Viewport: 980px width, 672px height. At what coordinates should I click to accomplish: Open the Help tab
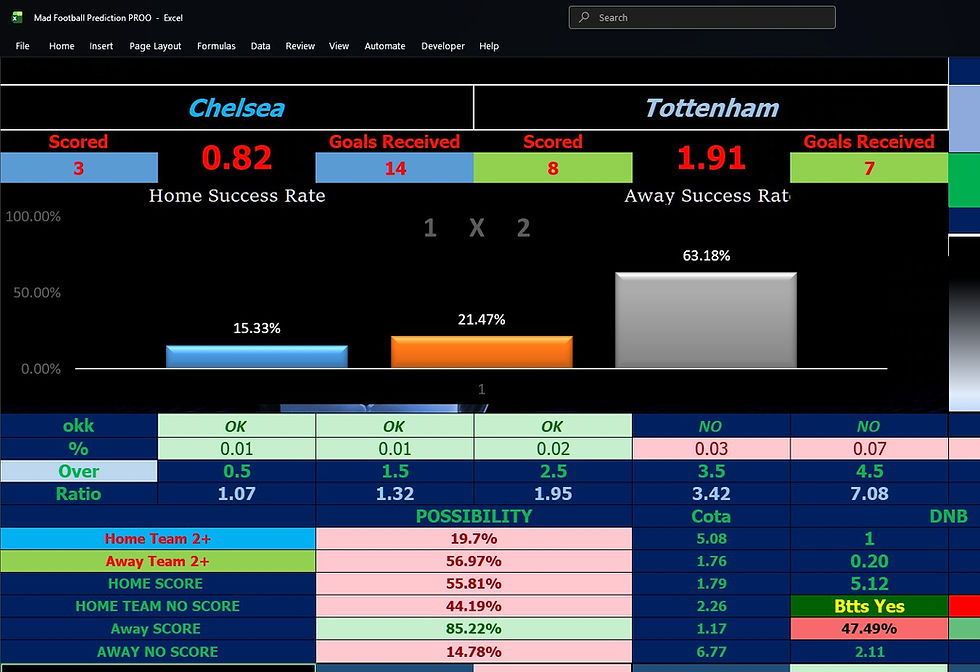(489, 46)
